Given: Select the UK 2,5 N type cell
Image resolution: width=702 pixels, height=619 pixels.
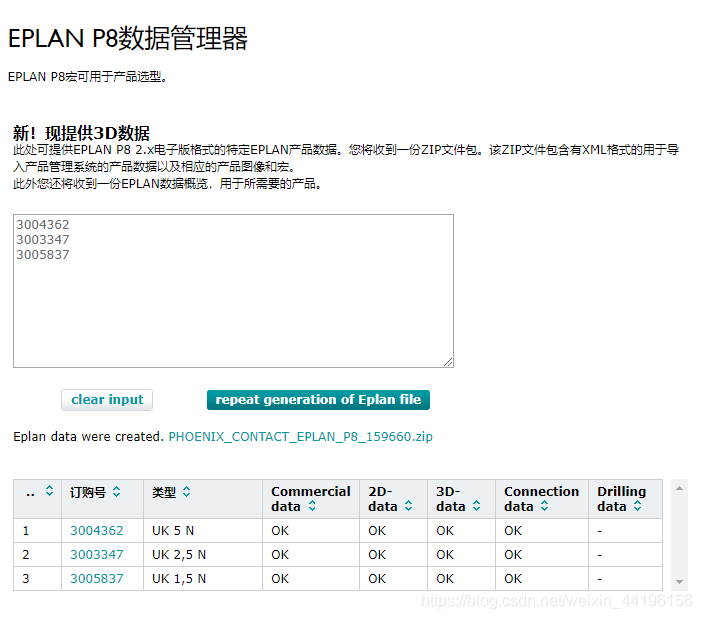Looking at the screenshot, I should point(179,555).
